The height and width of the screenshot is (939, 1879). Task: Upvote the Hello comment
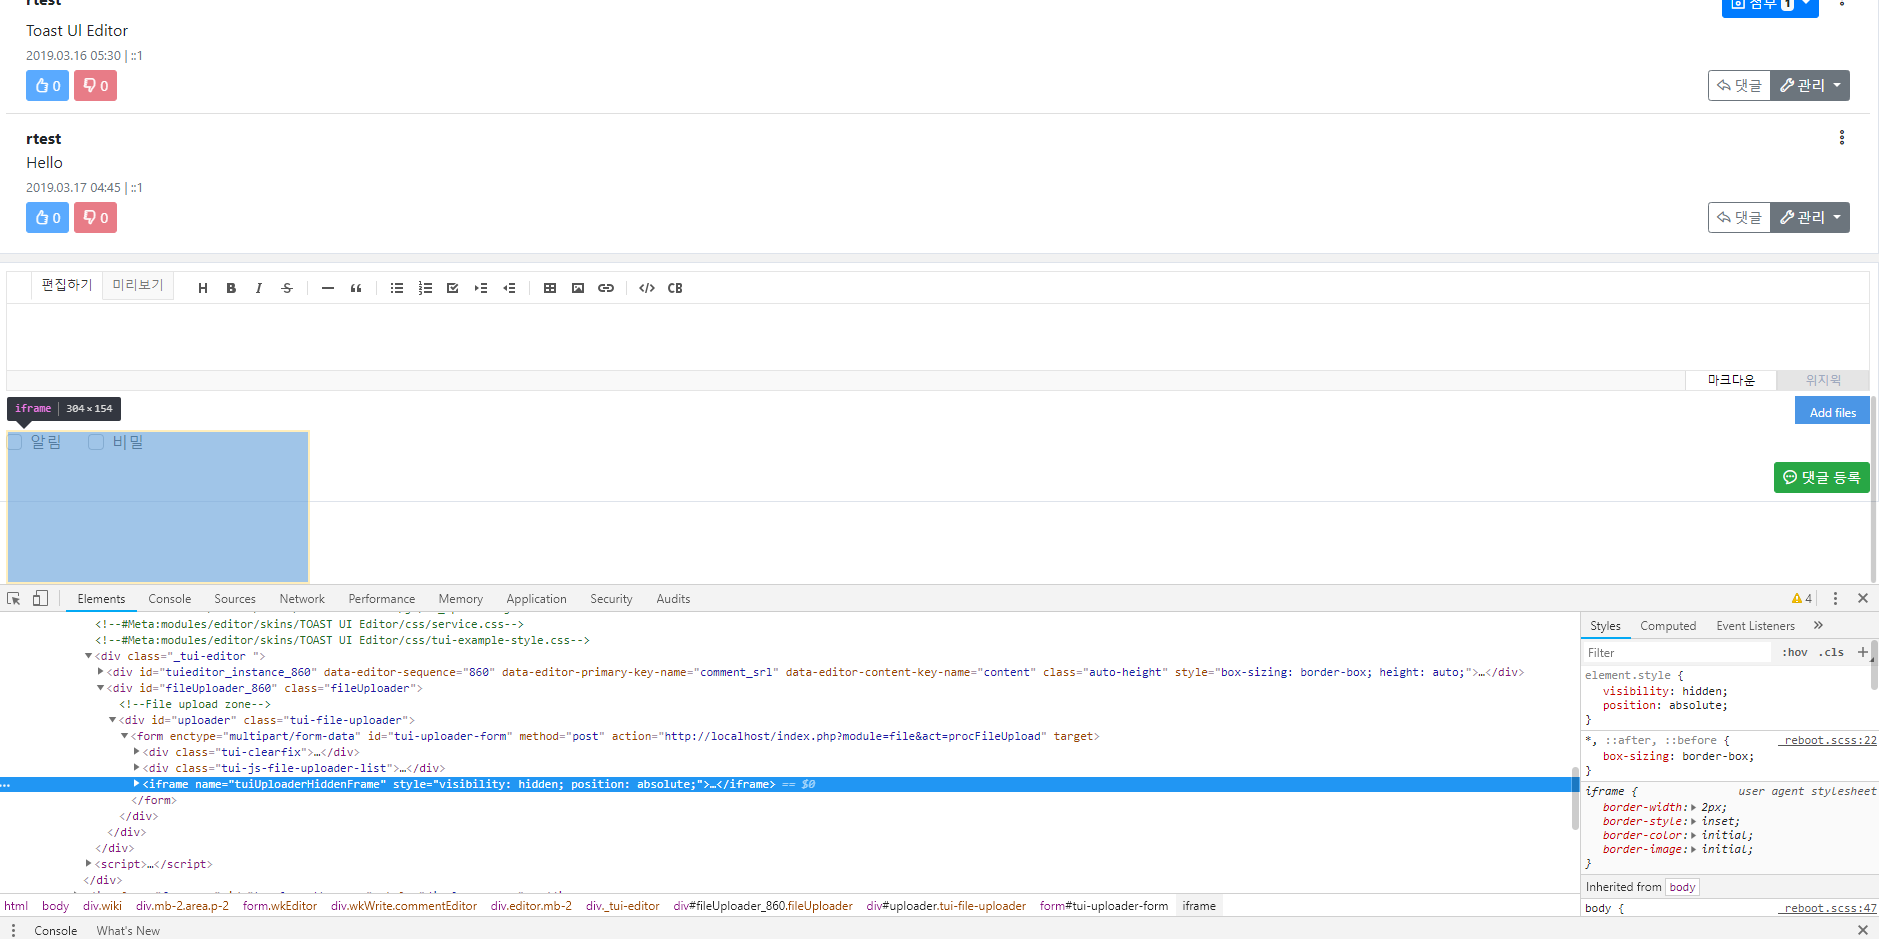coord(47,218)
